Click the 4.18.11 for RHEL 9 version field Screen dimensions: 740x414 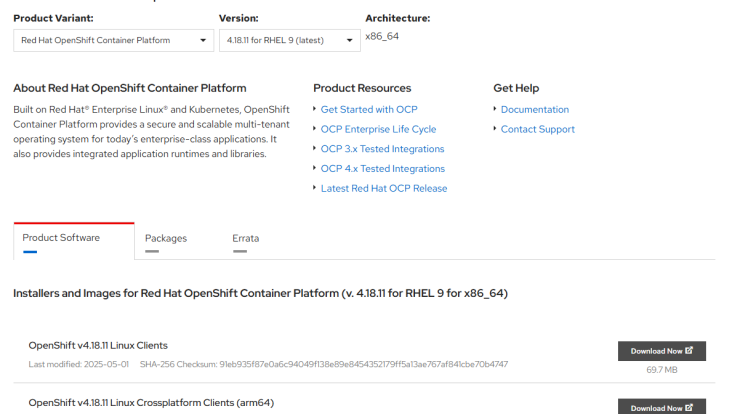click(x=289, y=41)
